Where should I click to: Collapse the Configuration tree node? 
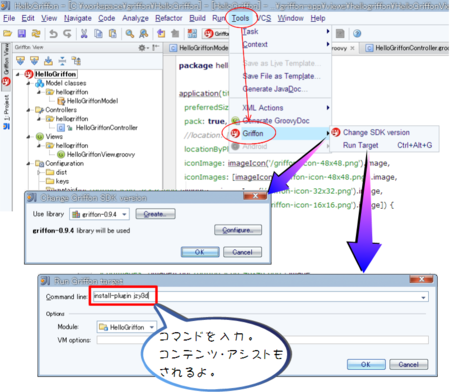(x=28, y=164)
